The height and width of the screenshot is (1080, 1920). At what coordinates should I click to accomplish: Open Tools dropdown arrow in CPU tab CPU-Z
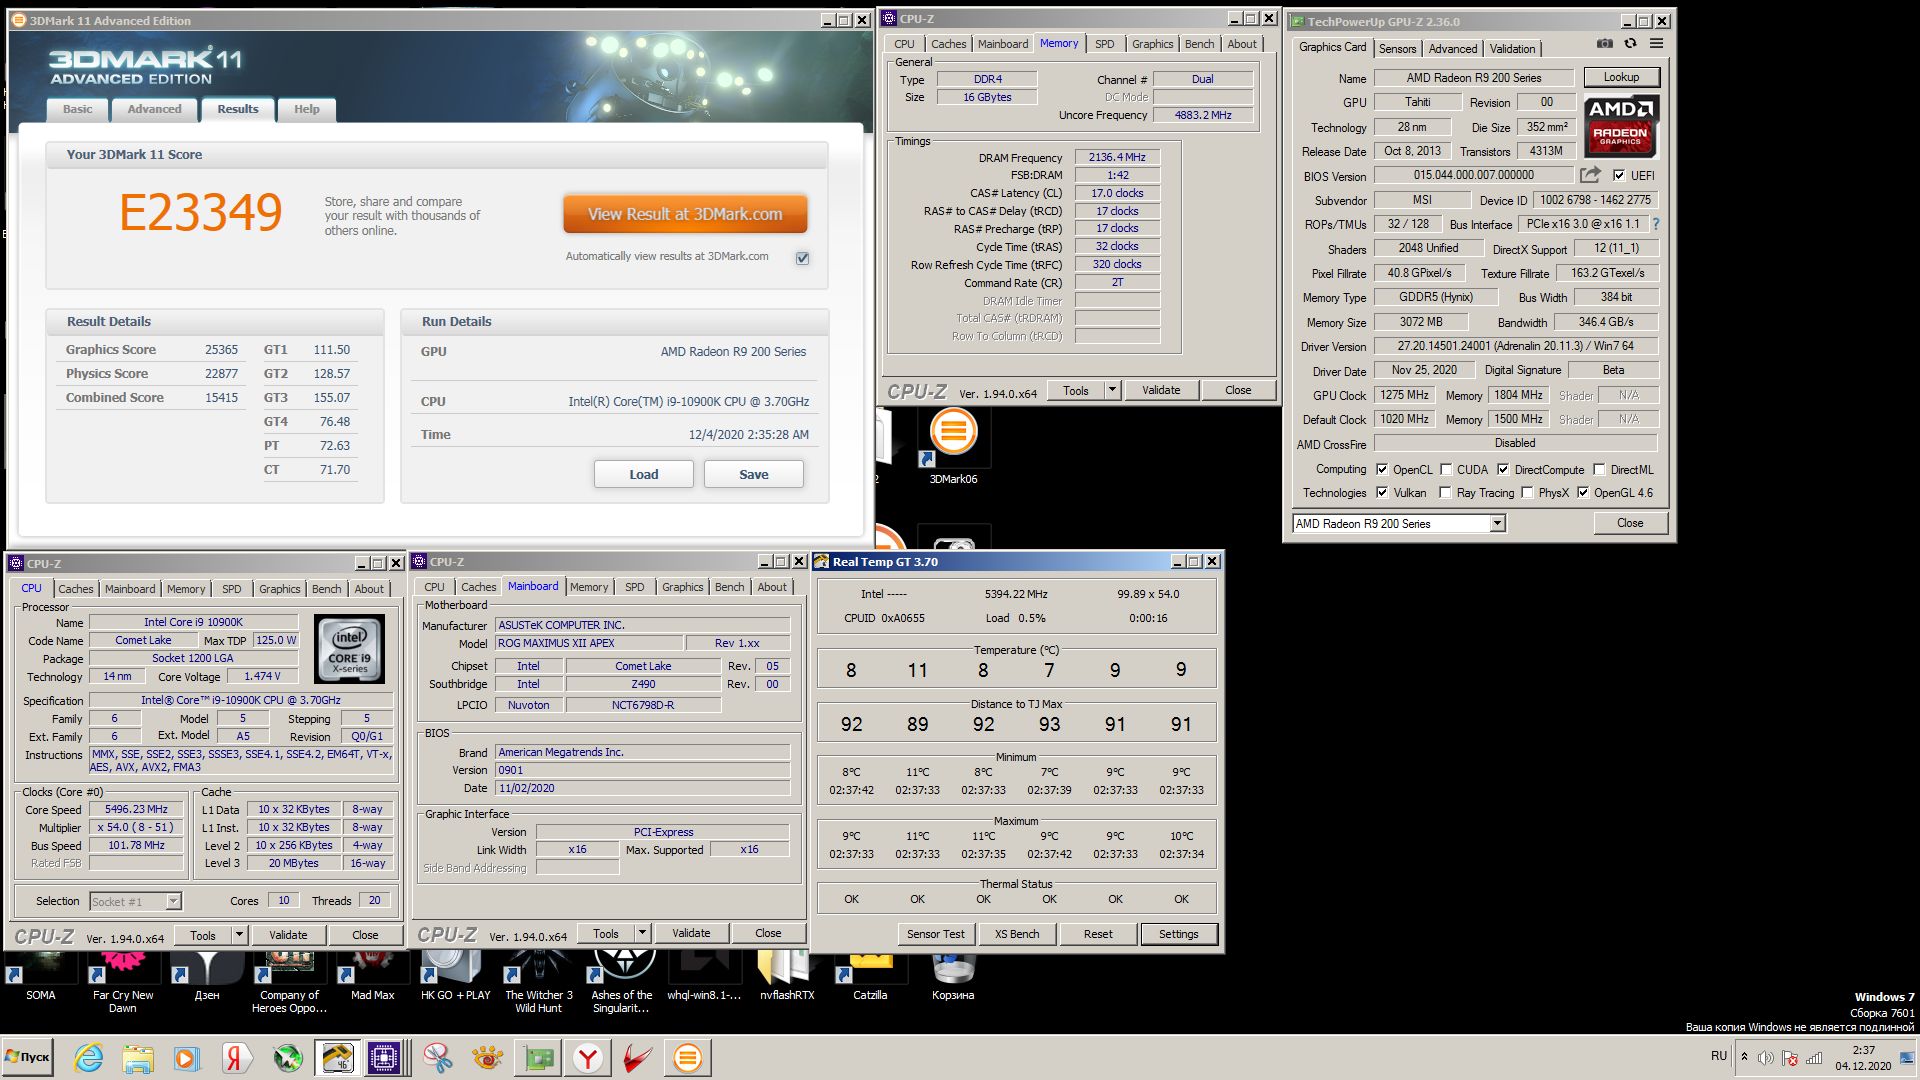coord(239,935)
